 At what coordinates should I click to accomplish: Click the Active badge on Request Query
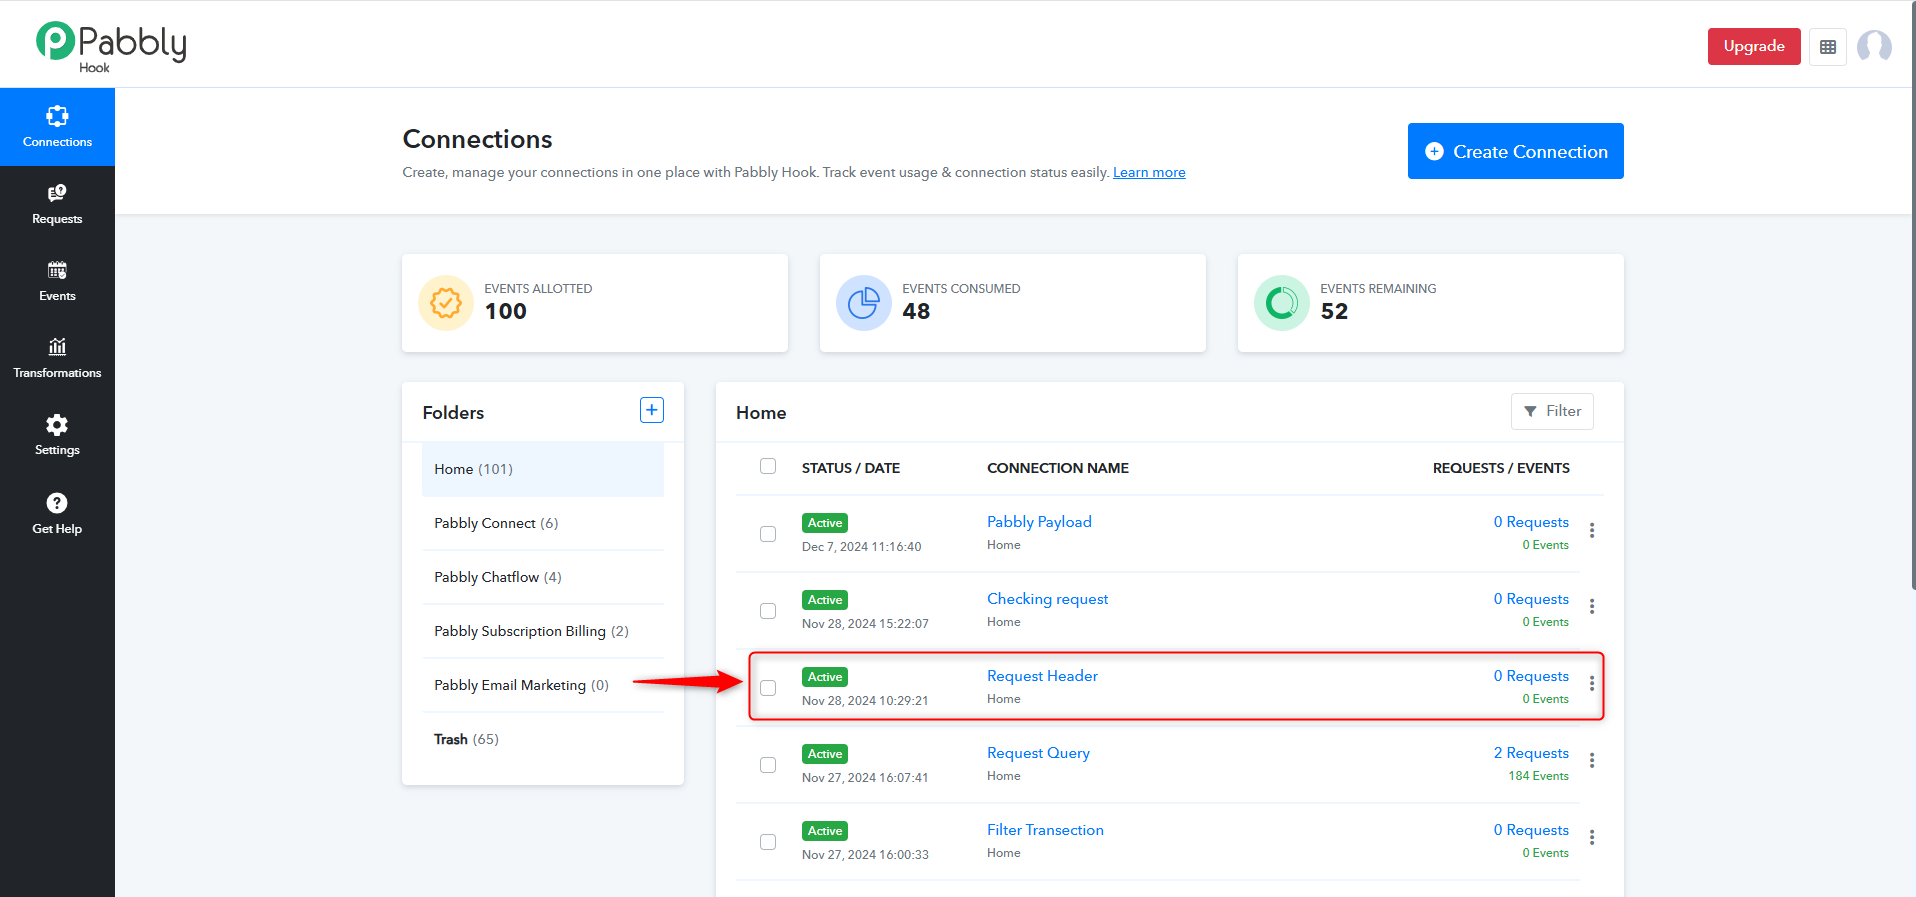[x=825, y=754]
